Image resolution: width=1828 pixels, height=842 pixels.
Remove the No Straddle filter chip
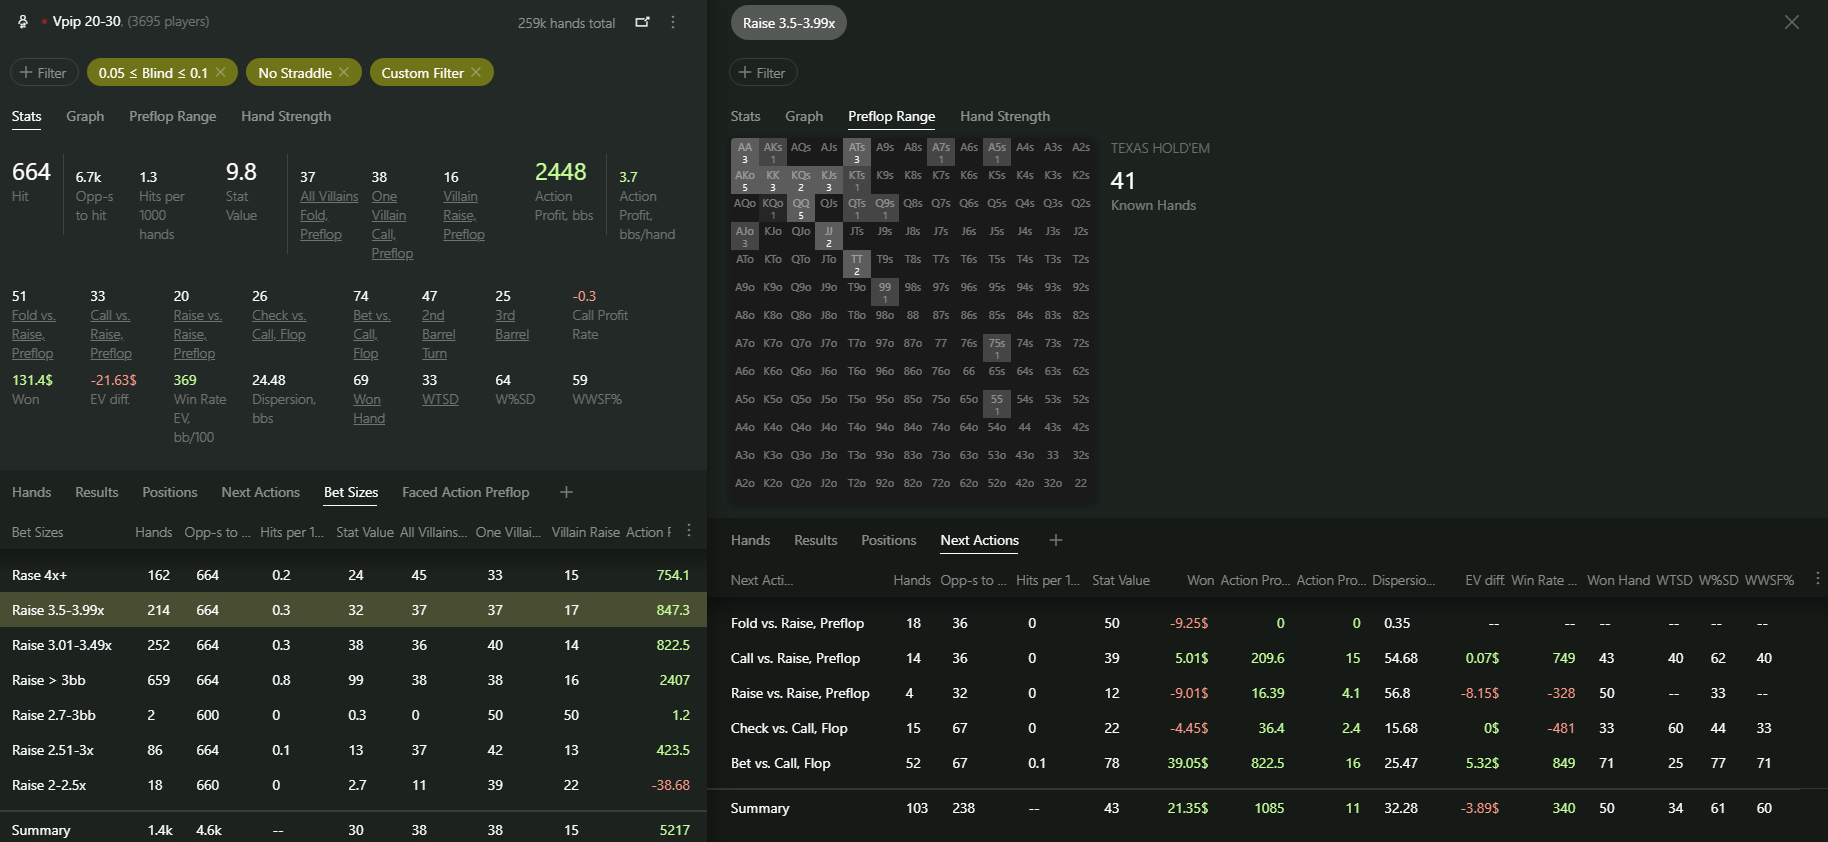pos(344,72)
